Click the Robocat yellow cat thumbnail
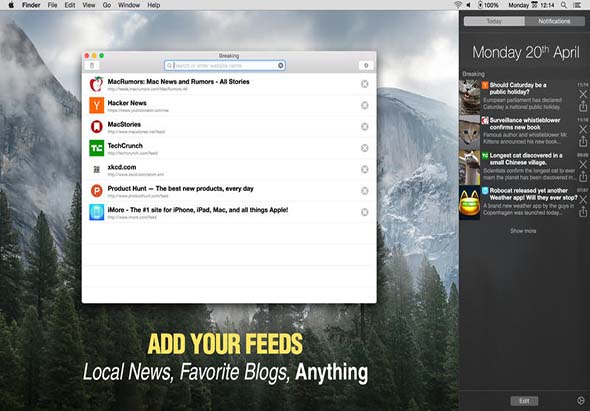This screenshot has height=411, width=590. tap(470, 202)
